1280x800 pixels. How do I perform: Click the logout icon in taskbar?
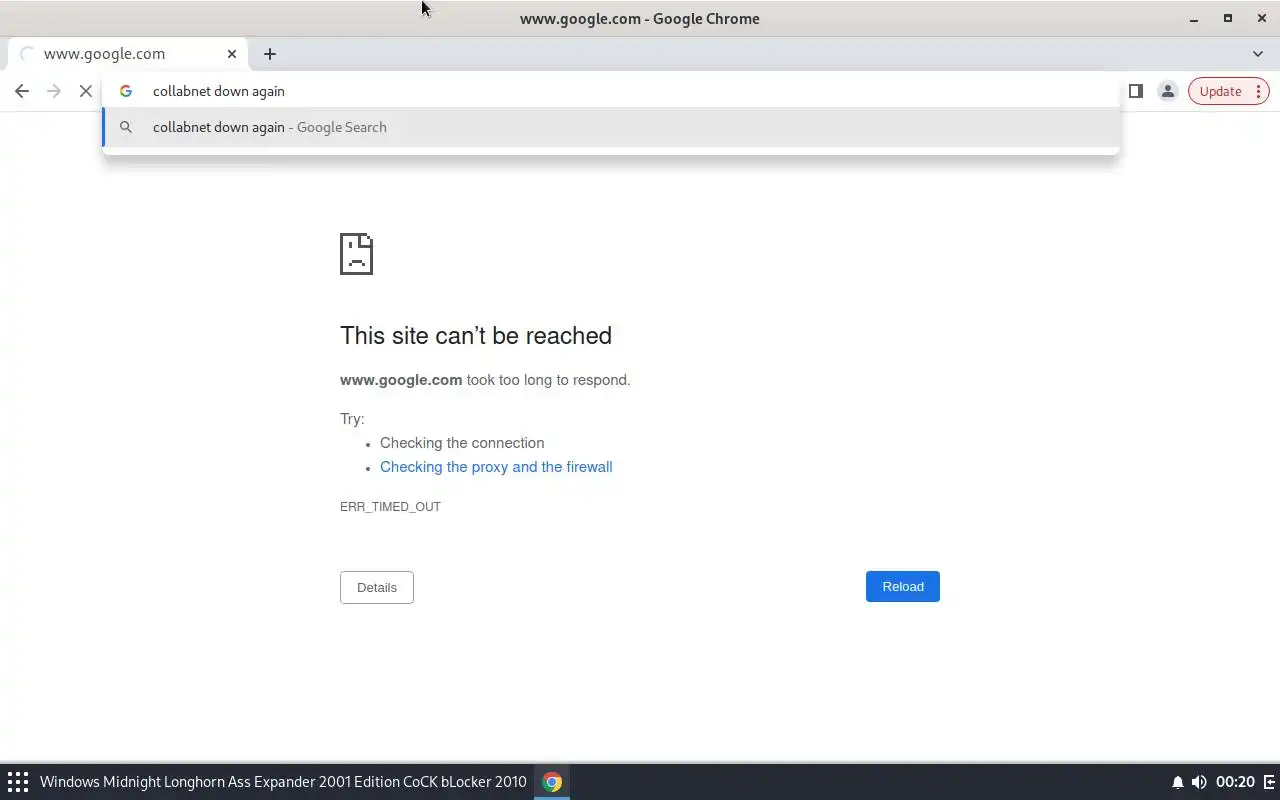(x=1270, y=782)
